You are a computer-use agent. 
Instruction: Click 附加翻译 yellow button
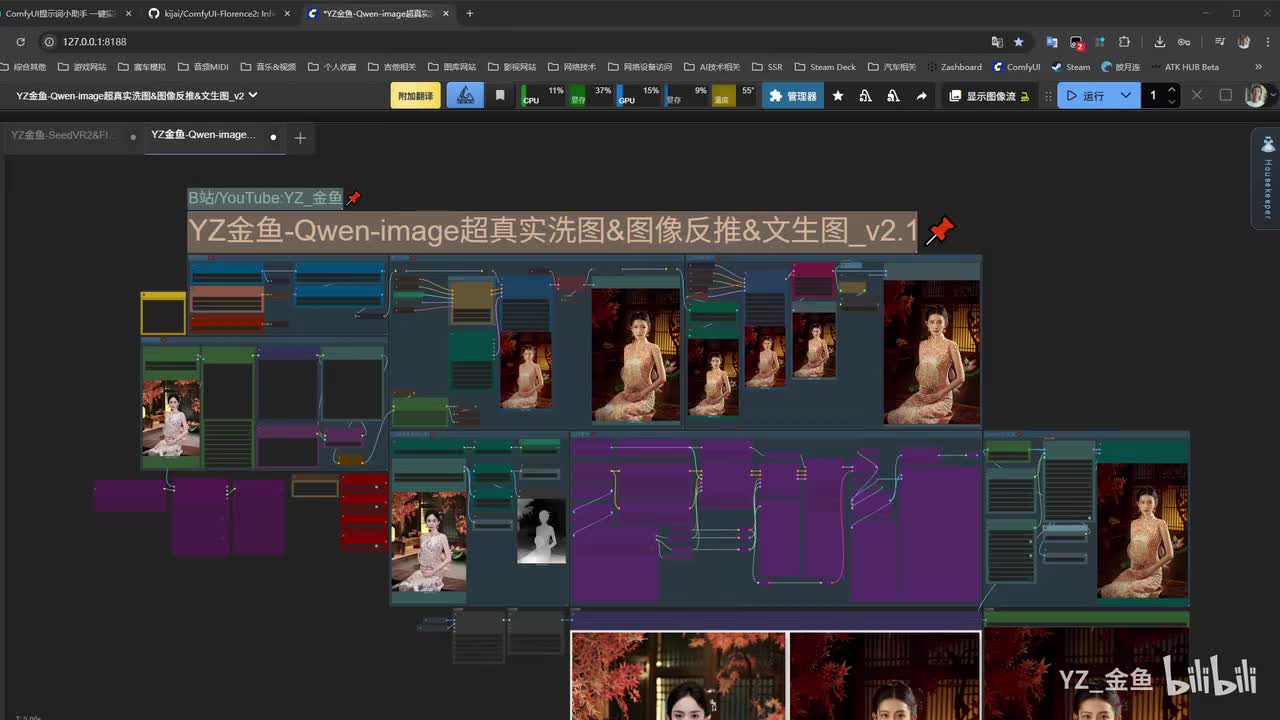[415, 95]
